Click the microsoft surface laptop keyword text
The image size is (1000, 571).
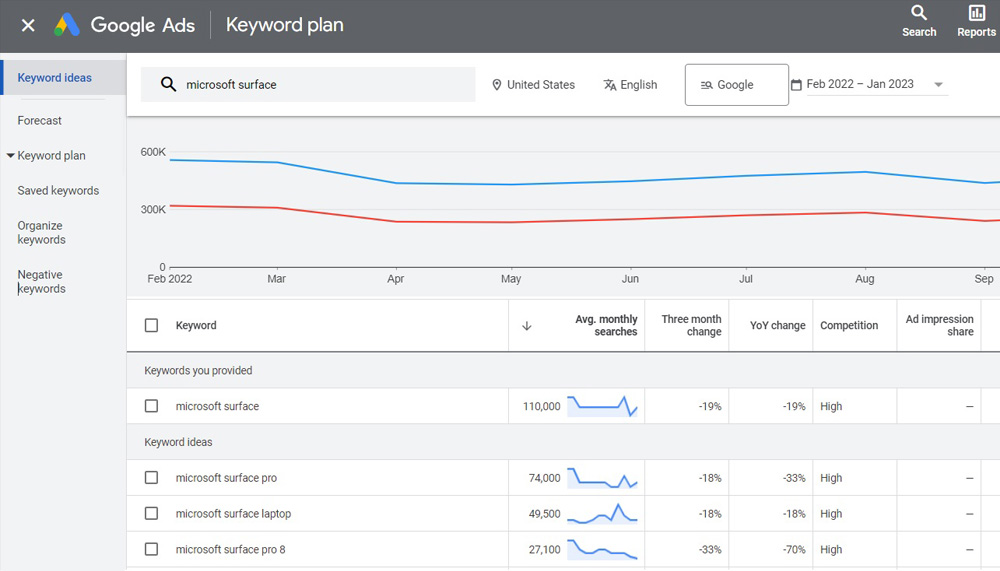pyautogui.click(x=233, y=514)
